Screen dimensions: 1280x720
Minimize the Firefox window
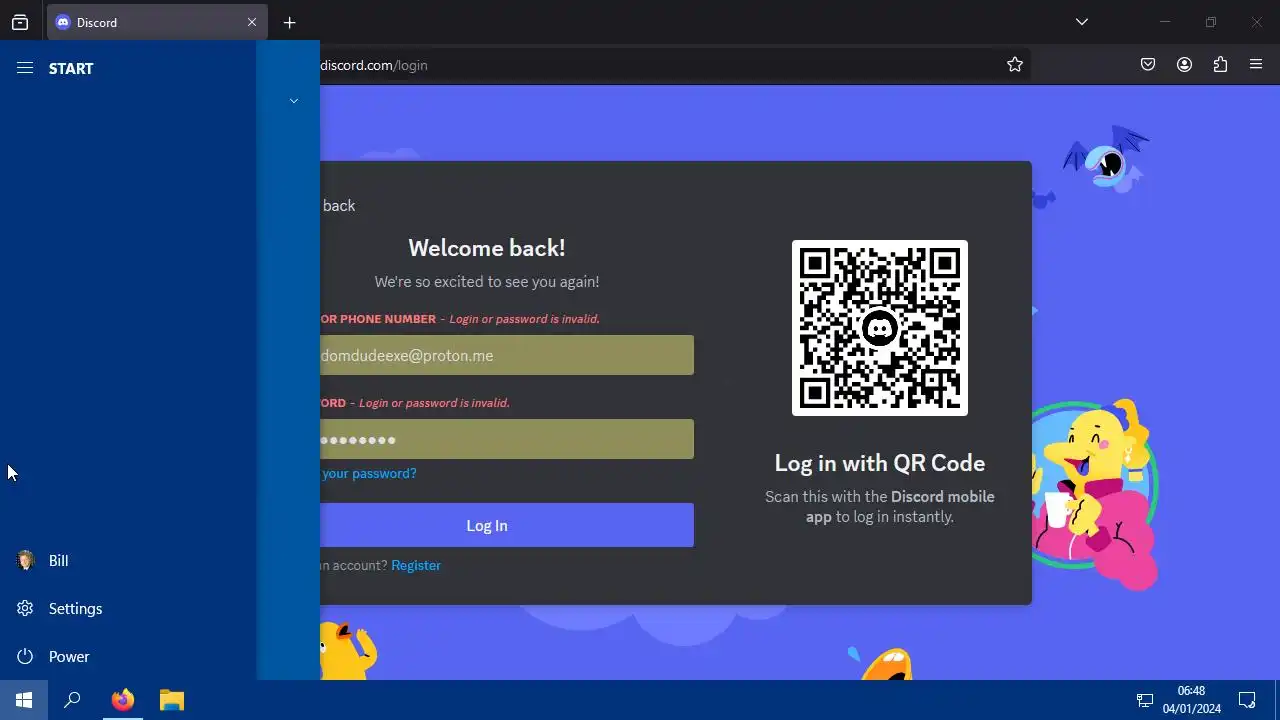(1164, 22)
